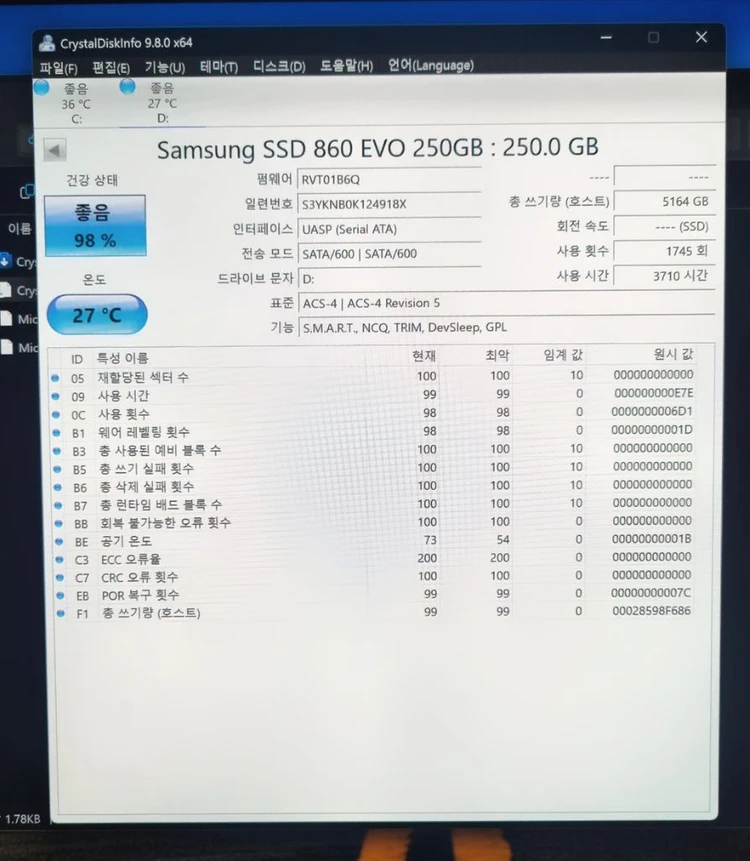Select row B6 총 삭제 실패 횟수

[x=373, y=485]
